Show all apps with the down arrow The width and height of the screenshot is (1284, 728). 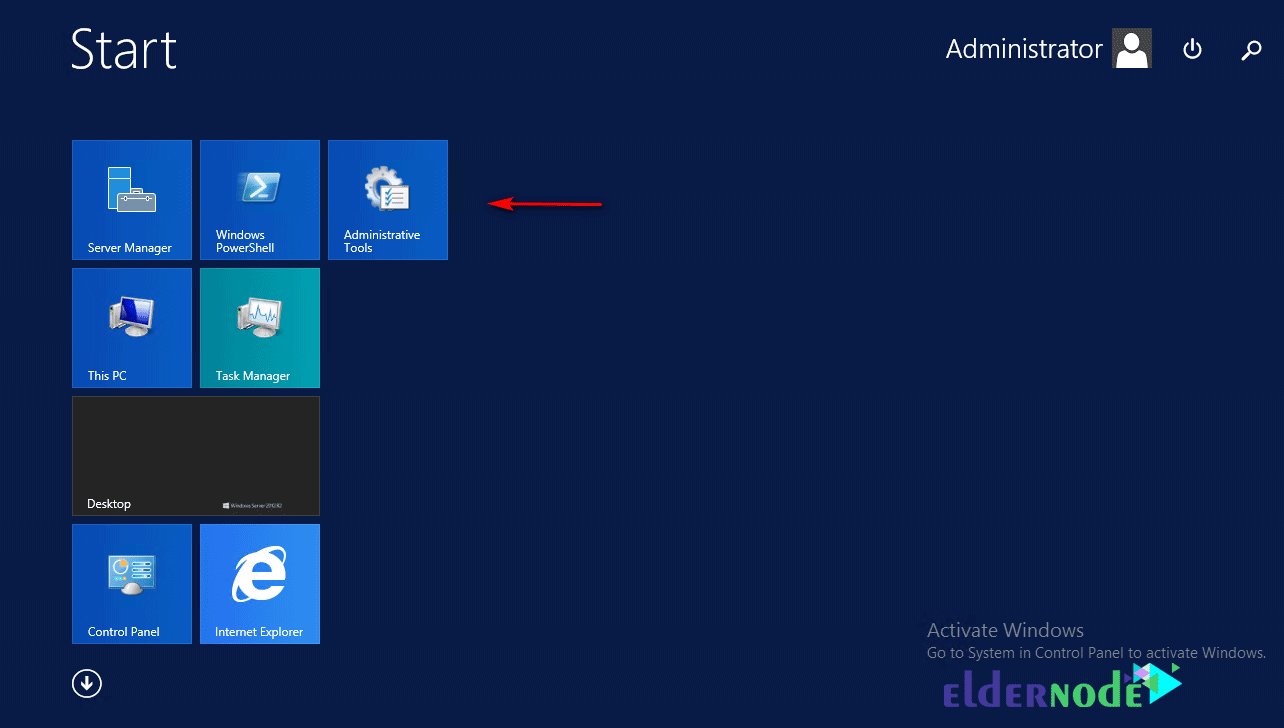[87, 683]
